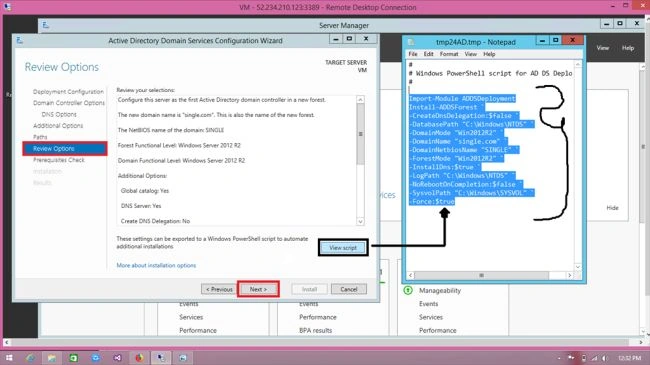Click Hide in Server Manager
The height and width of the screenshot is (365, 650).
[x=612, y=208]
